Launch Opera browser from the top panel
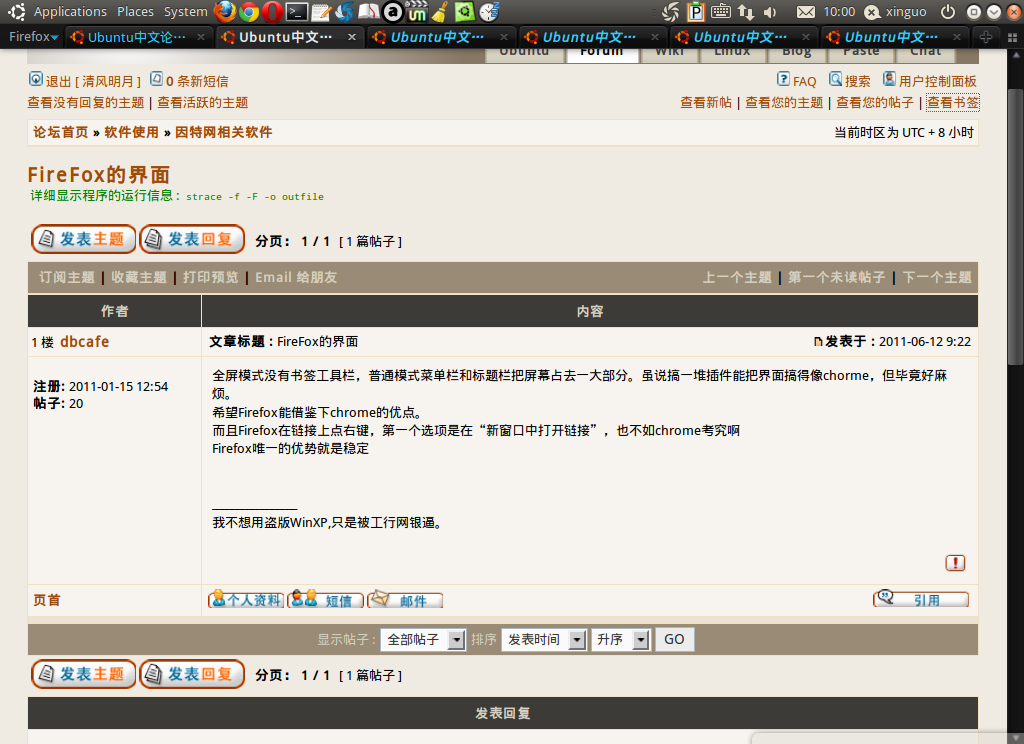The width and height of the screenshot is (1024, 744). coord(272,11)
